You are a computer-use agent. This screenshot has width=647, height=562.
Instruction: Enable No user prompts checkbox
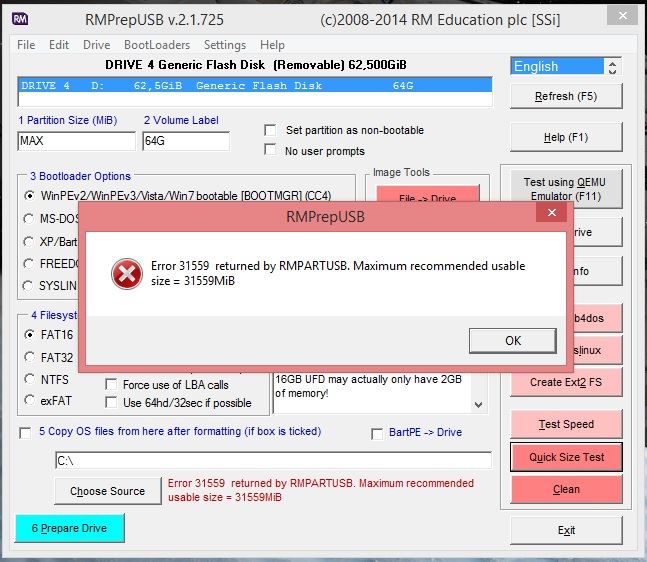(270, 149)
